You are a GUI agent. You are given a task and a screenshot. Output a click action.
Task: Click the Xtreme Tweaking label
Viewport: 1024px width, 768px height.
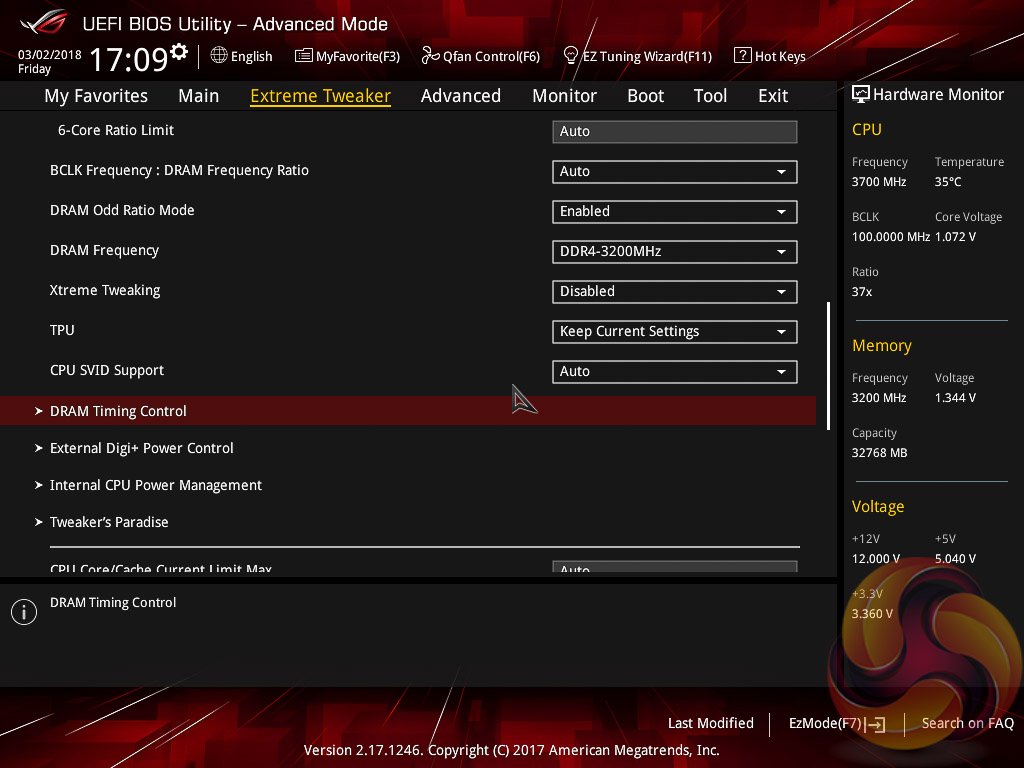105,291
